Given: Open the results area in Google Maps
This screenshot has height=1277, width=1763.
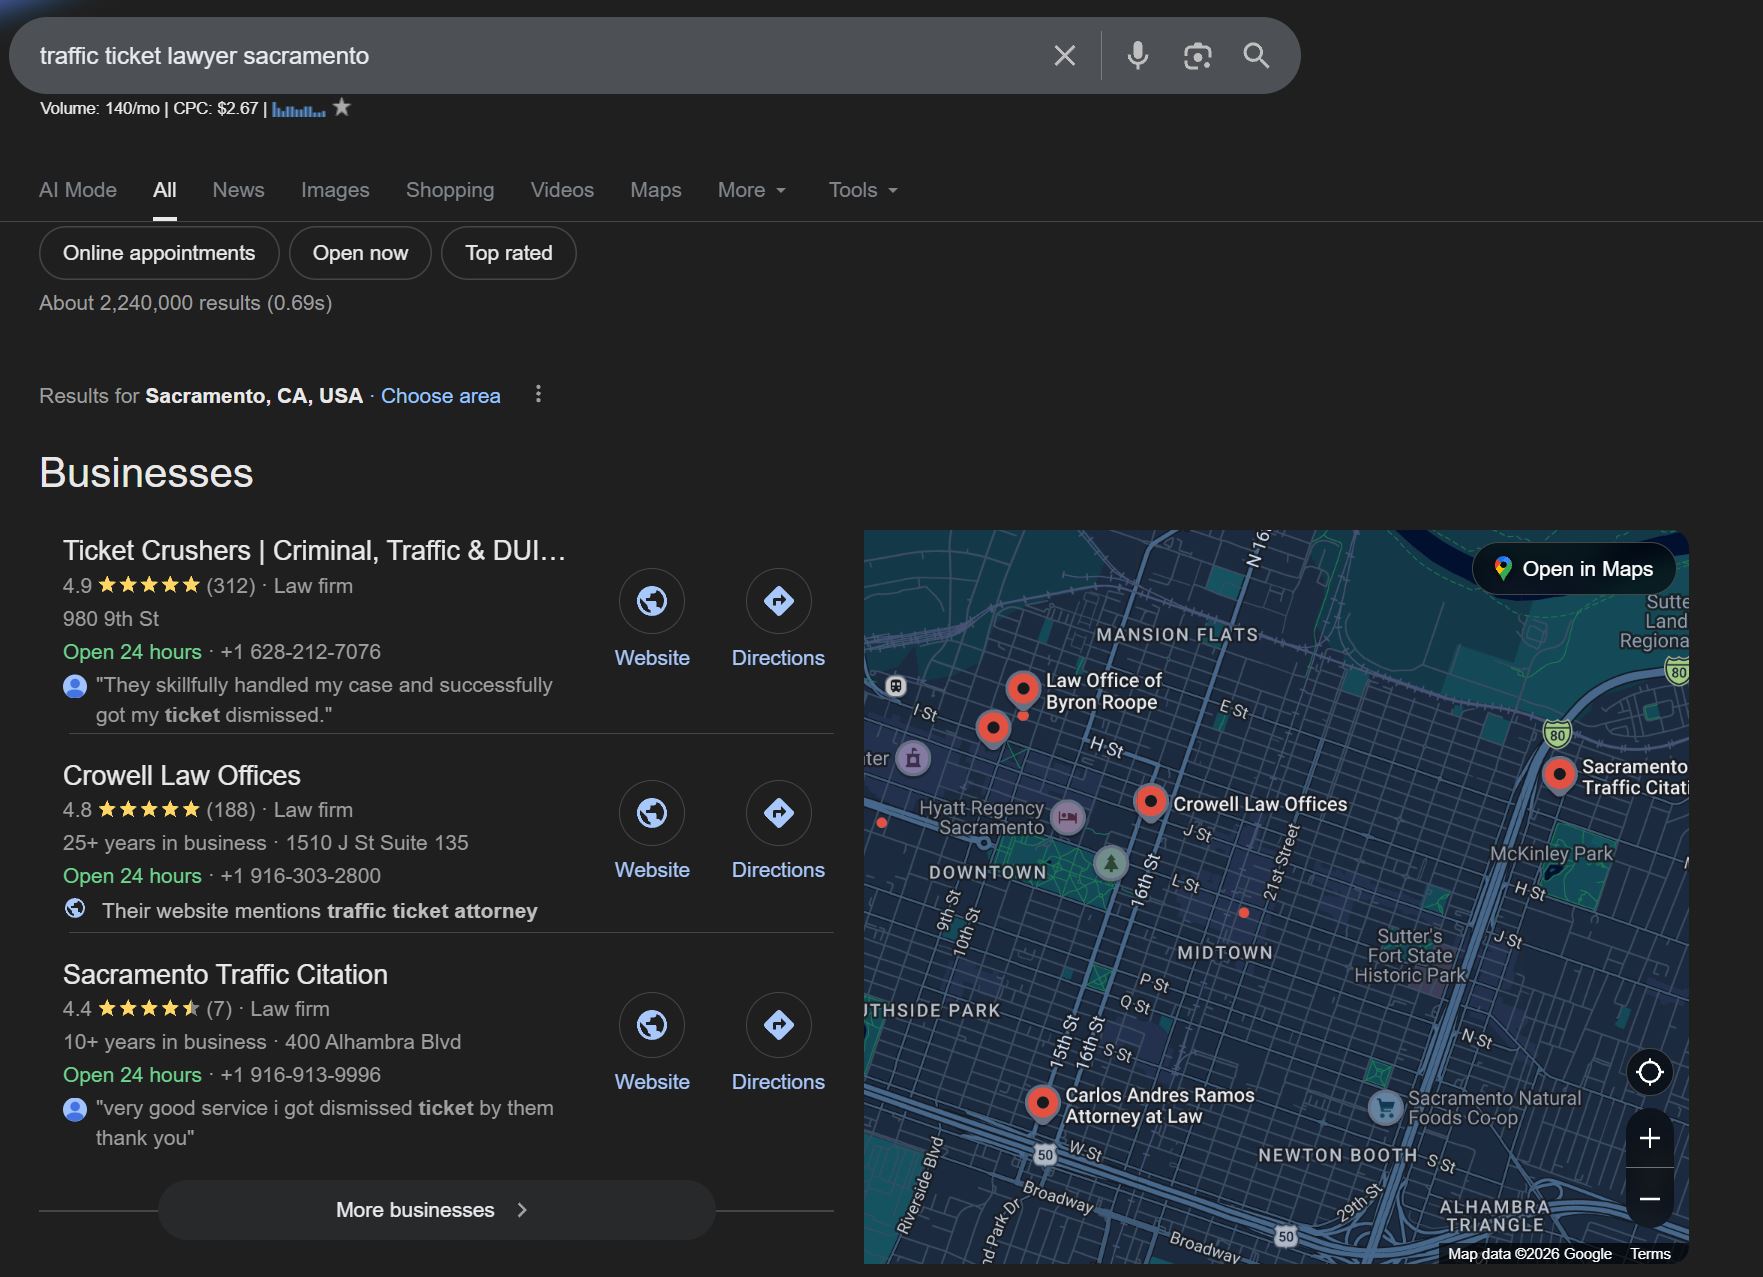Looking at the screenshot, I should pos(1574,568).
